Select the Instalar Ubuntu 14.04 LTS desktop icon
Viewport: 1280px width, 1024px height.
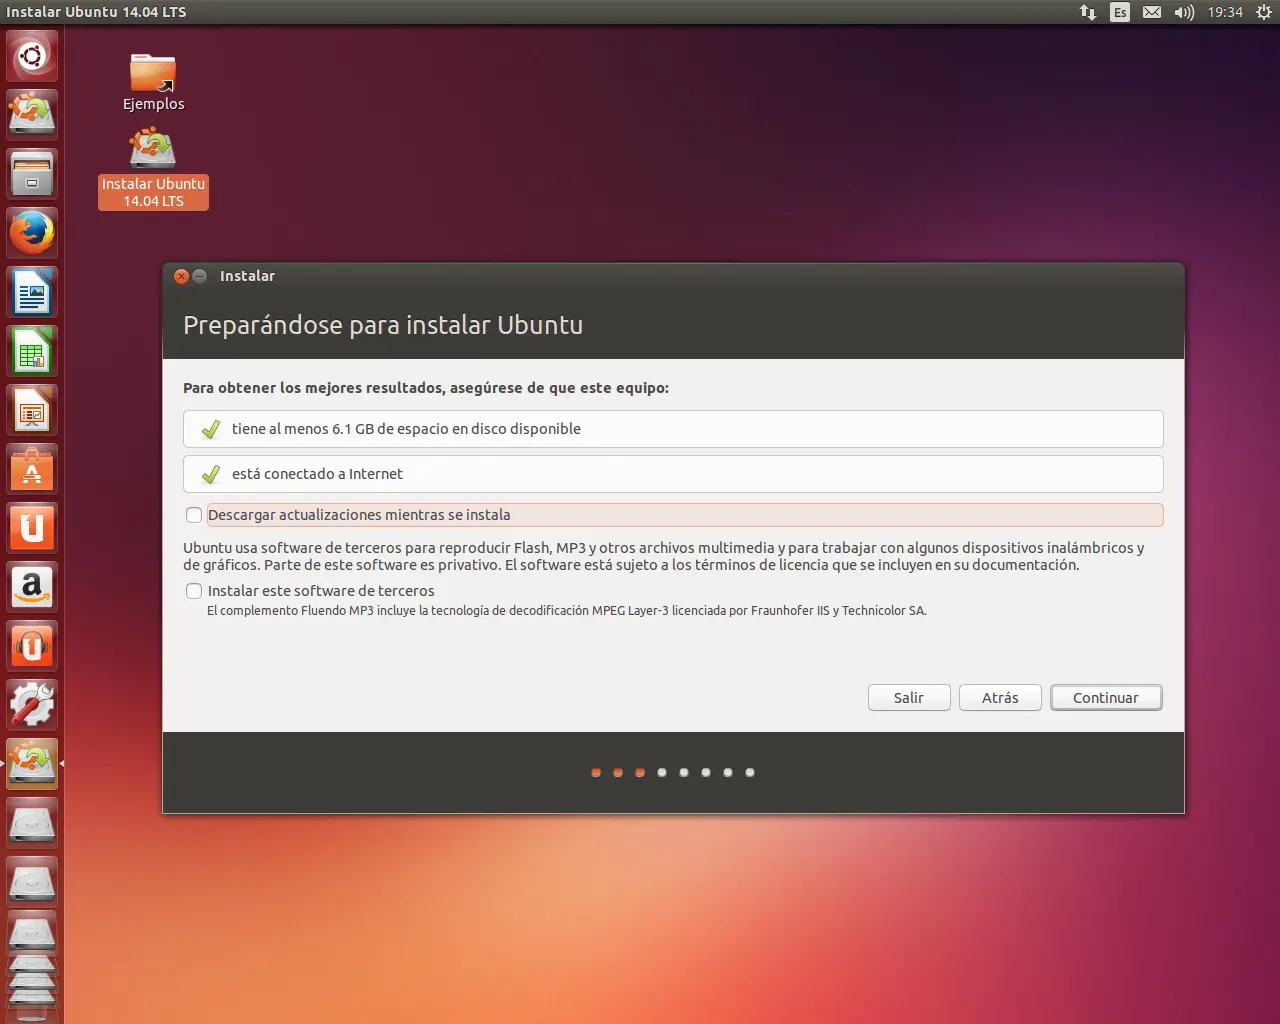tap(153, 168)
